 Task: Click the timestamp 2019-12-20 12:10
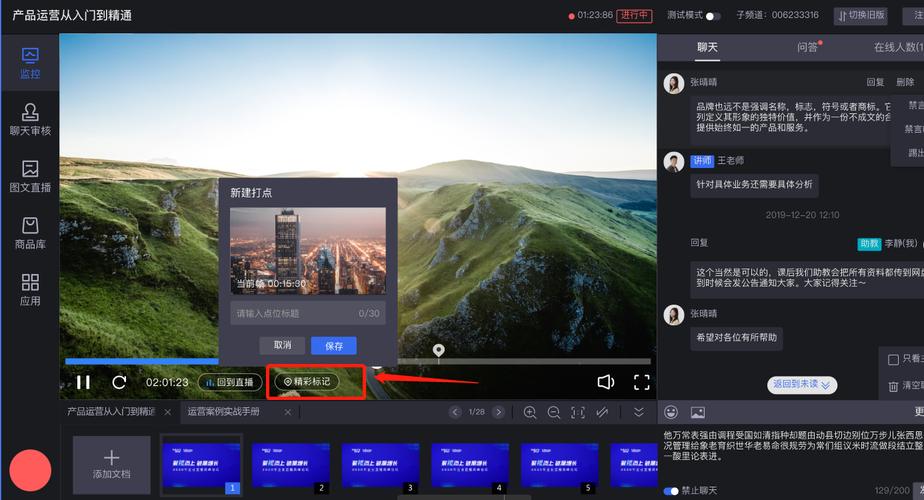(802, 215)
